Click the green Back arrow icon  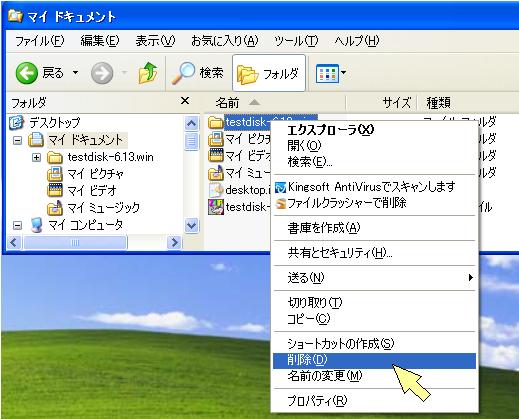point(27,73)
